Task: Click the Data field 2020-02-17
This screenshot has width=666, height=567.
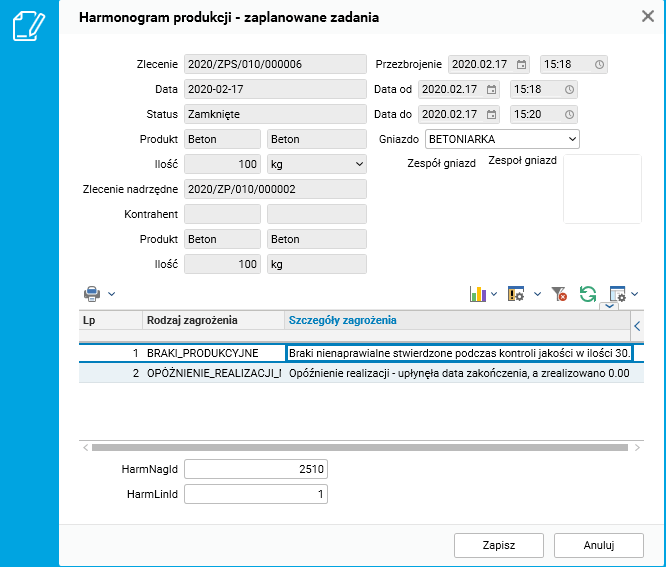Action: click(x=275, y=90)
